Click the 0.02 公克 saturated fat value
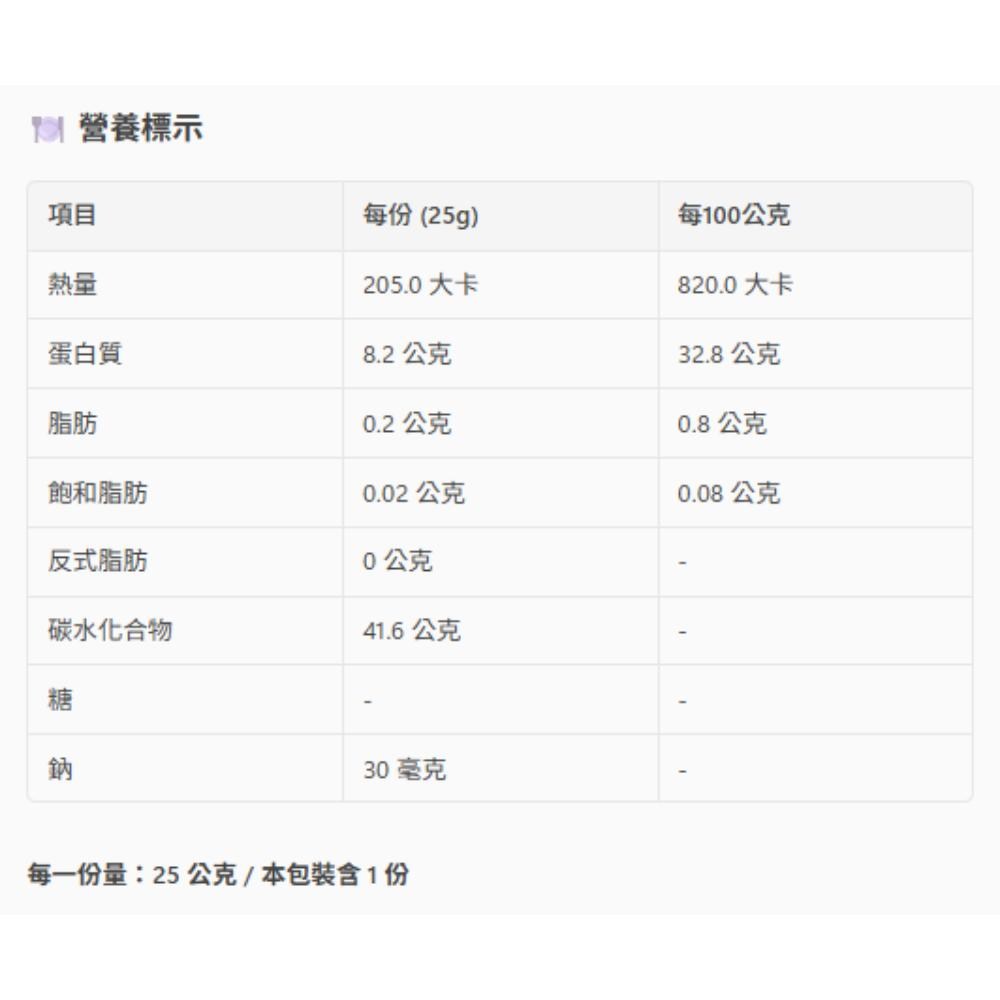The image size is (1000, 1000). coord(413,493)
